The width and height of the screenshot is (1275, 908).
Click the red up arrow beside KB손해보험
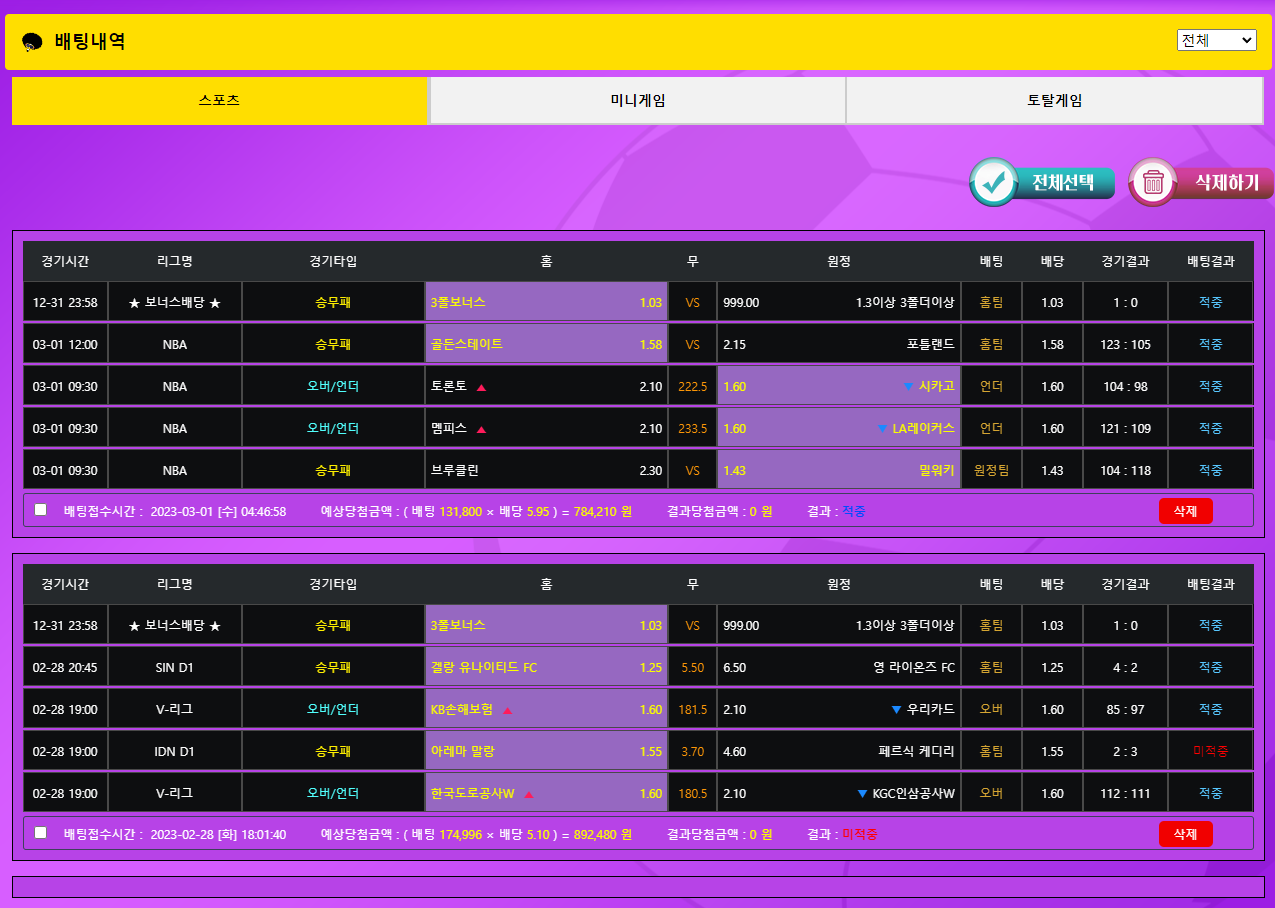coord(507,710)
